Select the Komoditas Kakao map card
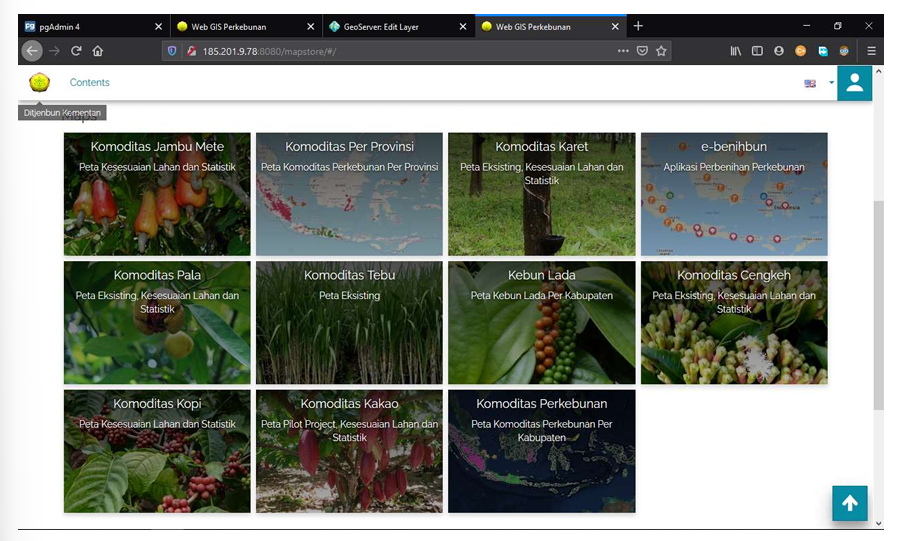Screen dimensions: 903x541 [349, 451]
